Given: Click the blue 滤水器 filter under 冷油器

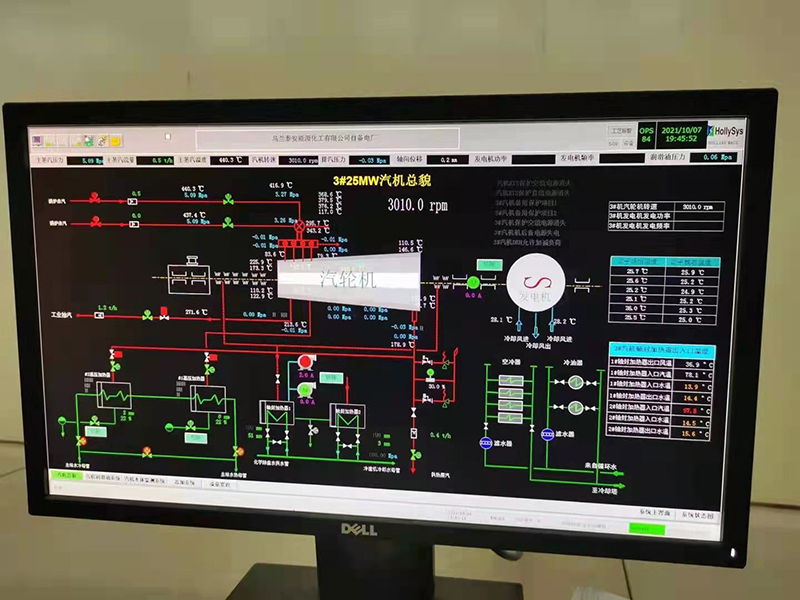Looking at the screenshot, I should (x=547, y=435).
